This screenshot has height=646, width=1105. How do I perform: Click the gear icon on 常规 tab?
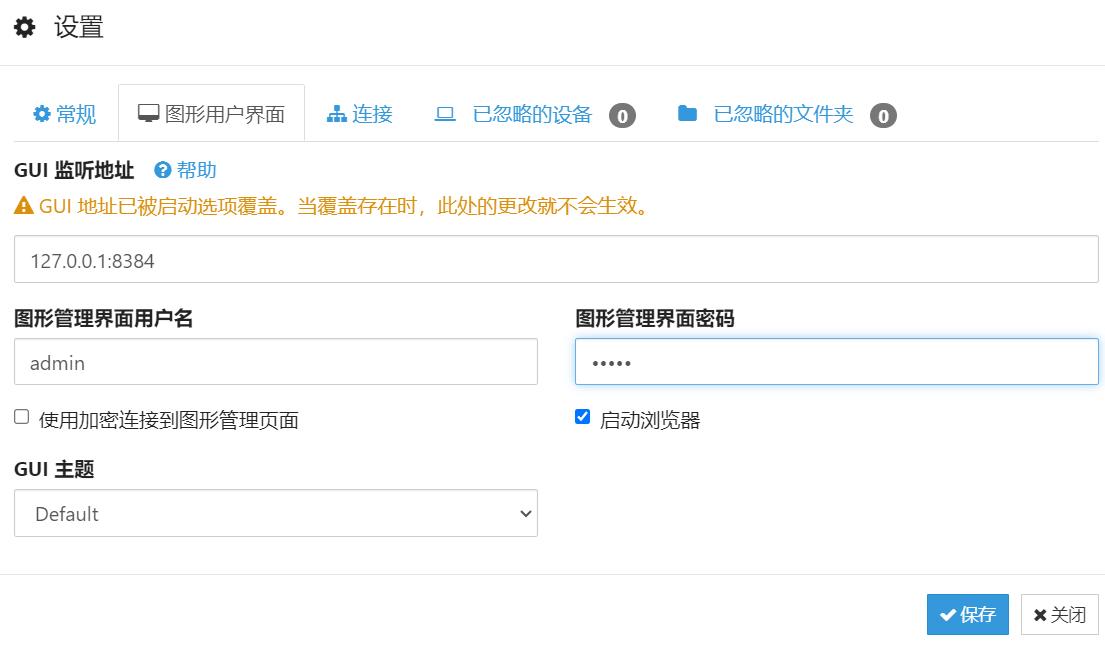pos(42,113)
